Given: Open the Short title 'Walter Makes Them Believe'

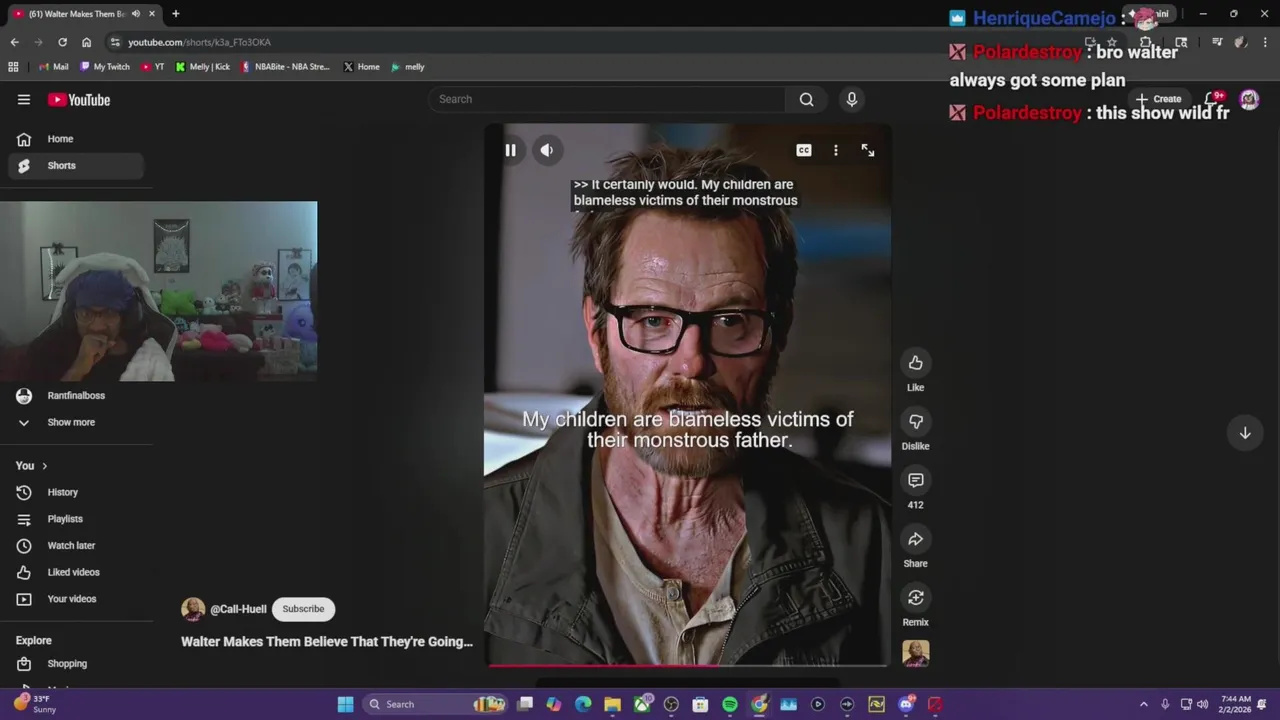Looking at the screenshot, I should pos(327,642).
